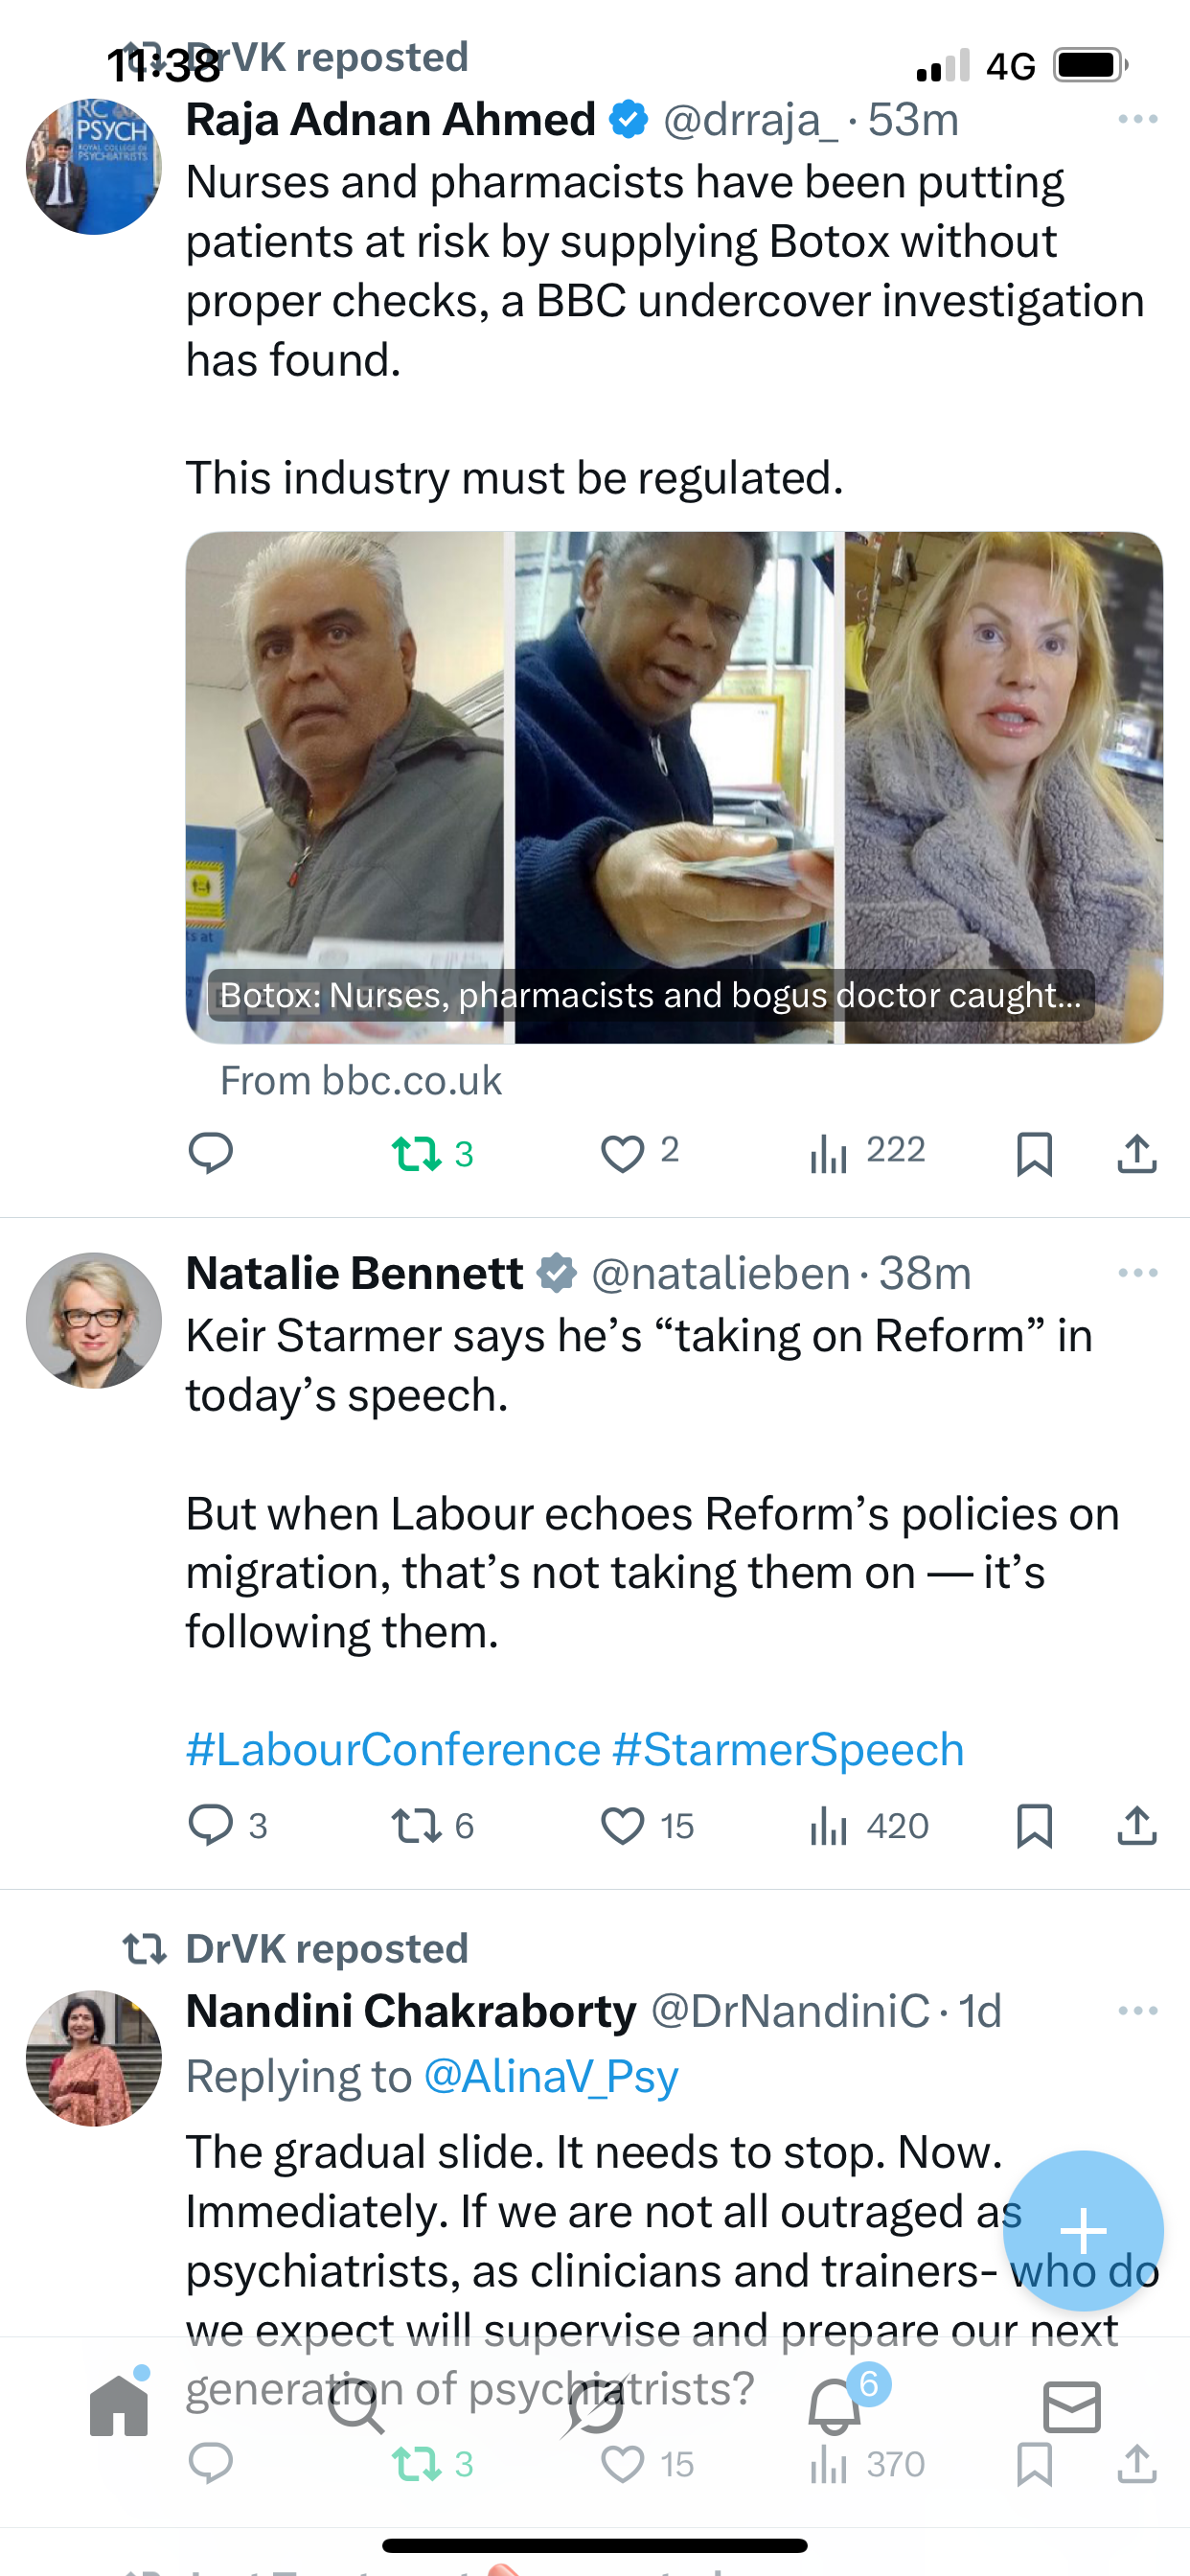Viewport: 1190px width, 2576px height.
Task: Share Raja Adnan Ahmed's post
Action: click(1137, 1153)
